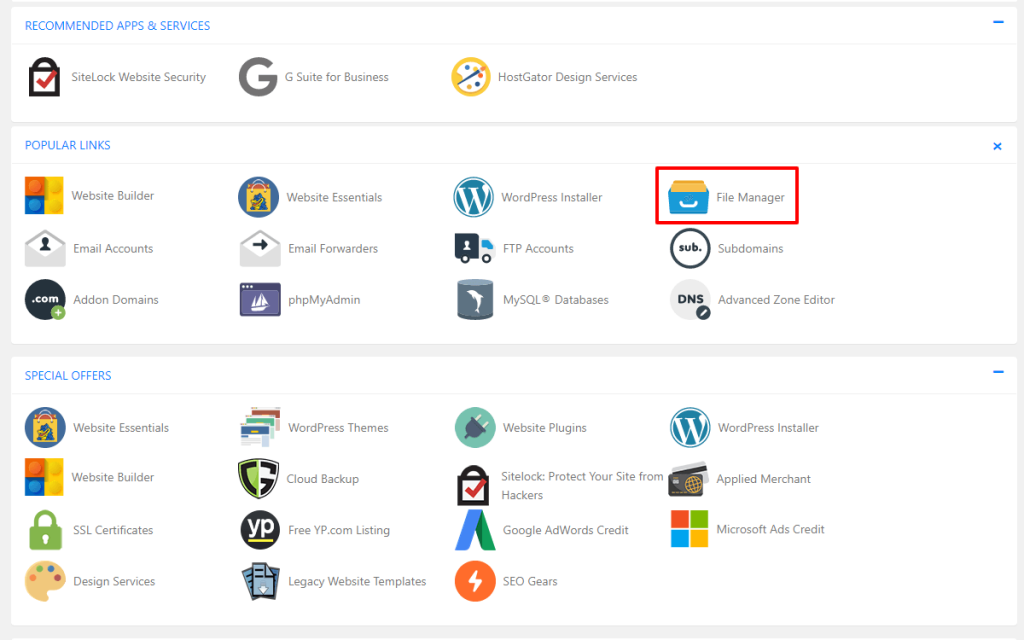Click the WordPress Themes stacked pages icon
The width and height of the screenshot is (1024, 640).
pos(260,427)
